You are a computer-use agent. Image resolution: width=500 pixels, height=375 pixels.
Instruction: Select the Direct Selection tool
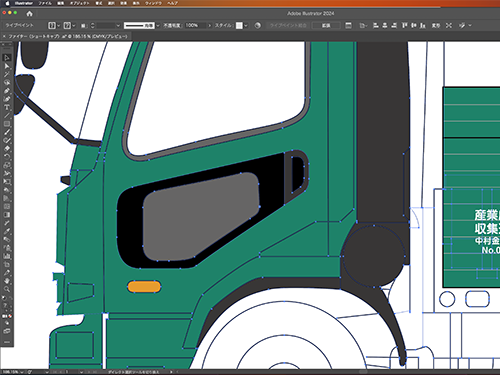7,66
